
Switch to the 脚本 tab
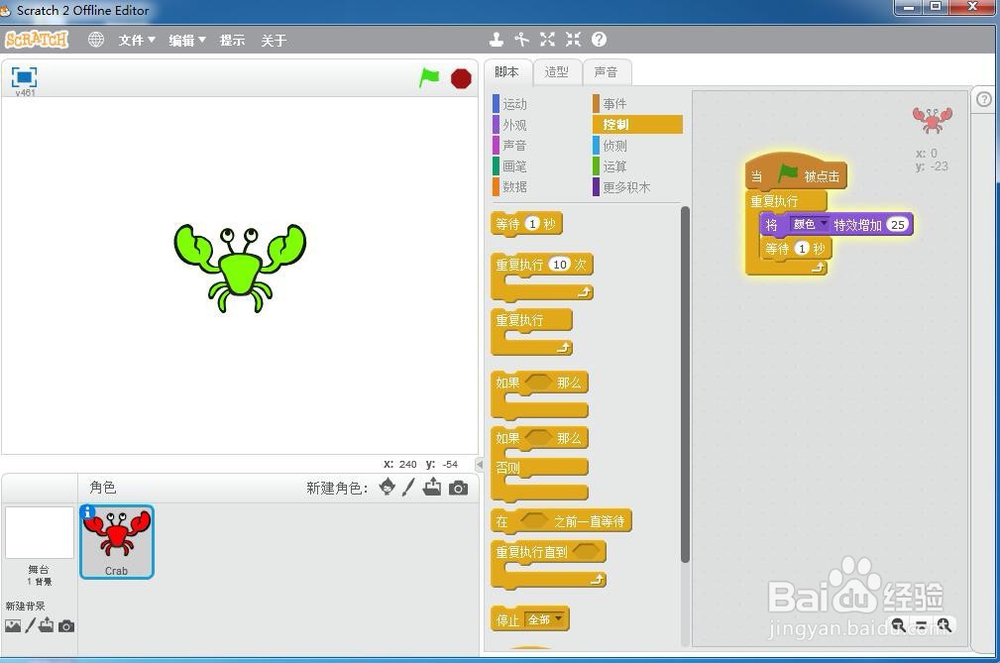pyautogui.click(x=506, y=72)
